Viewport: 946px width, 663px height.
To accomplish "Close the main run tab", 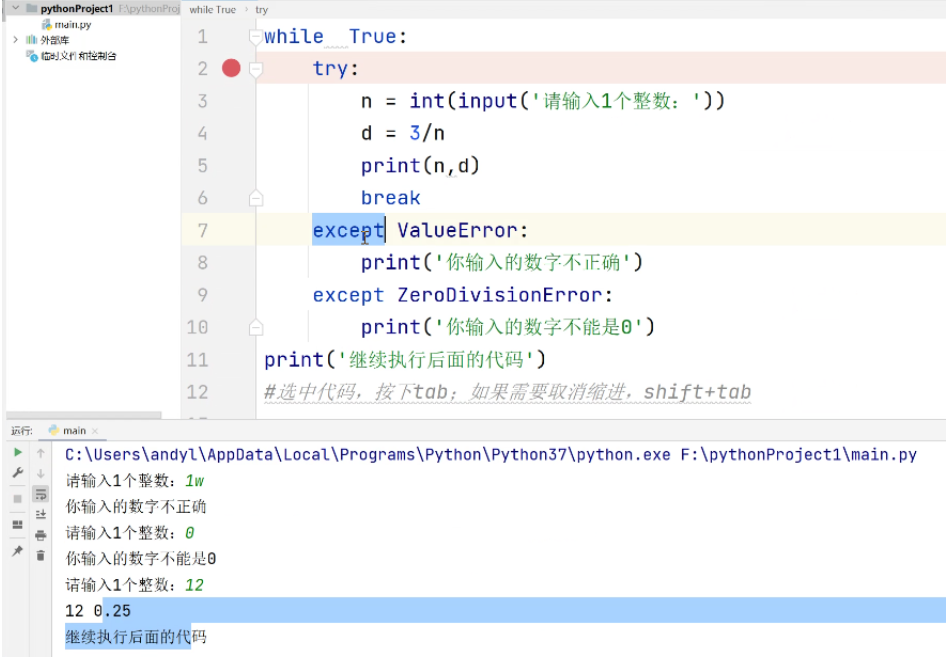I will click(96, 431).
